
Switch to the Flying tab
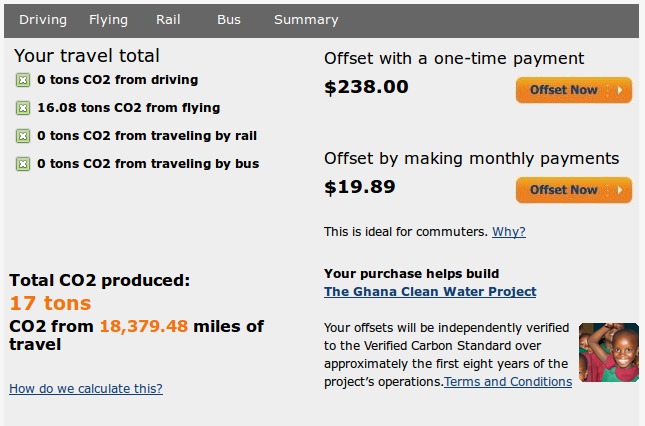[108, 19]
